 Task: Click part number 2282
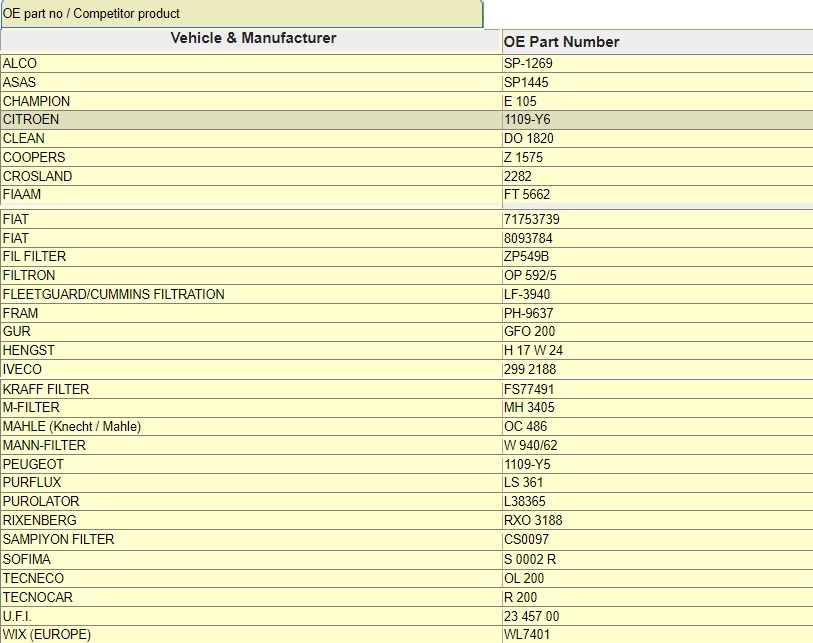coord(517,176)
